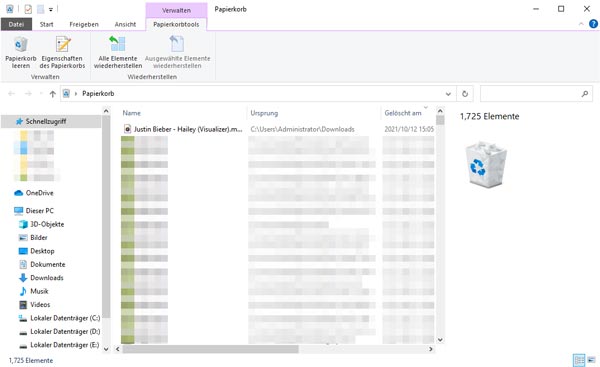Click the Dieser PC monitor icon
The height and width of the screenshot is (367, 600).
tap(18, 210)
